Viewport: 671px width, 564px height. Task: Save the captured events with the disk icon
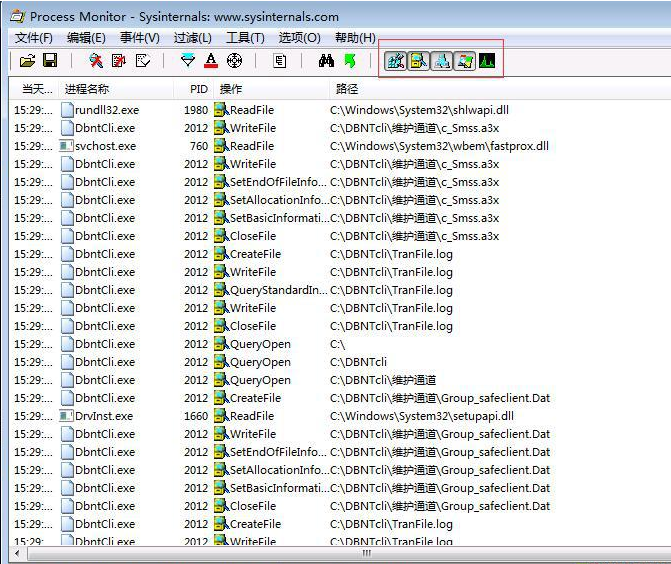(50, 61)
